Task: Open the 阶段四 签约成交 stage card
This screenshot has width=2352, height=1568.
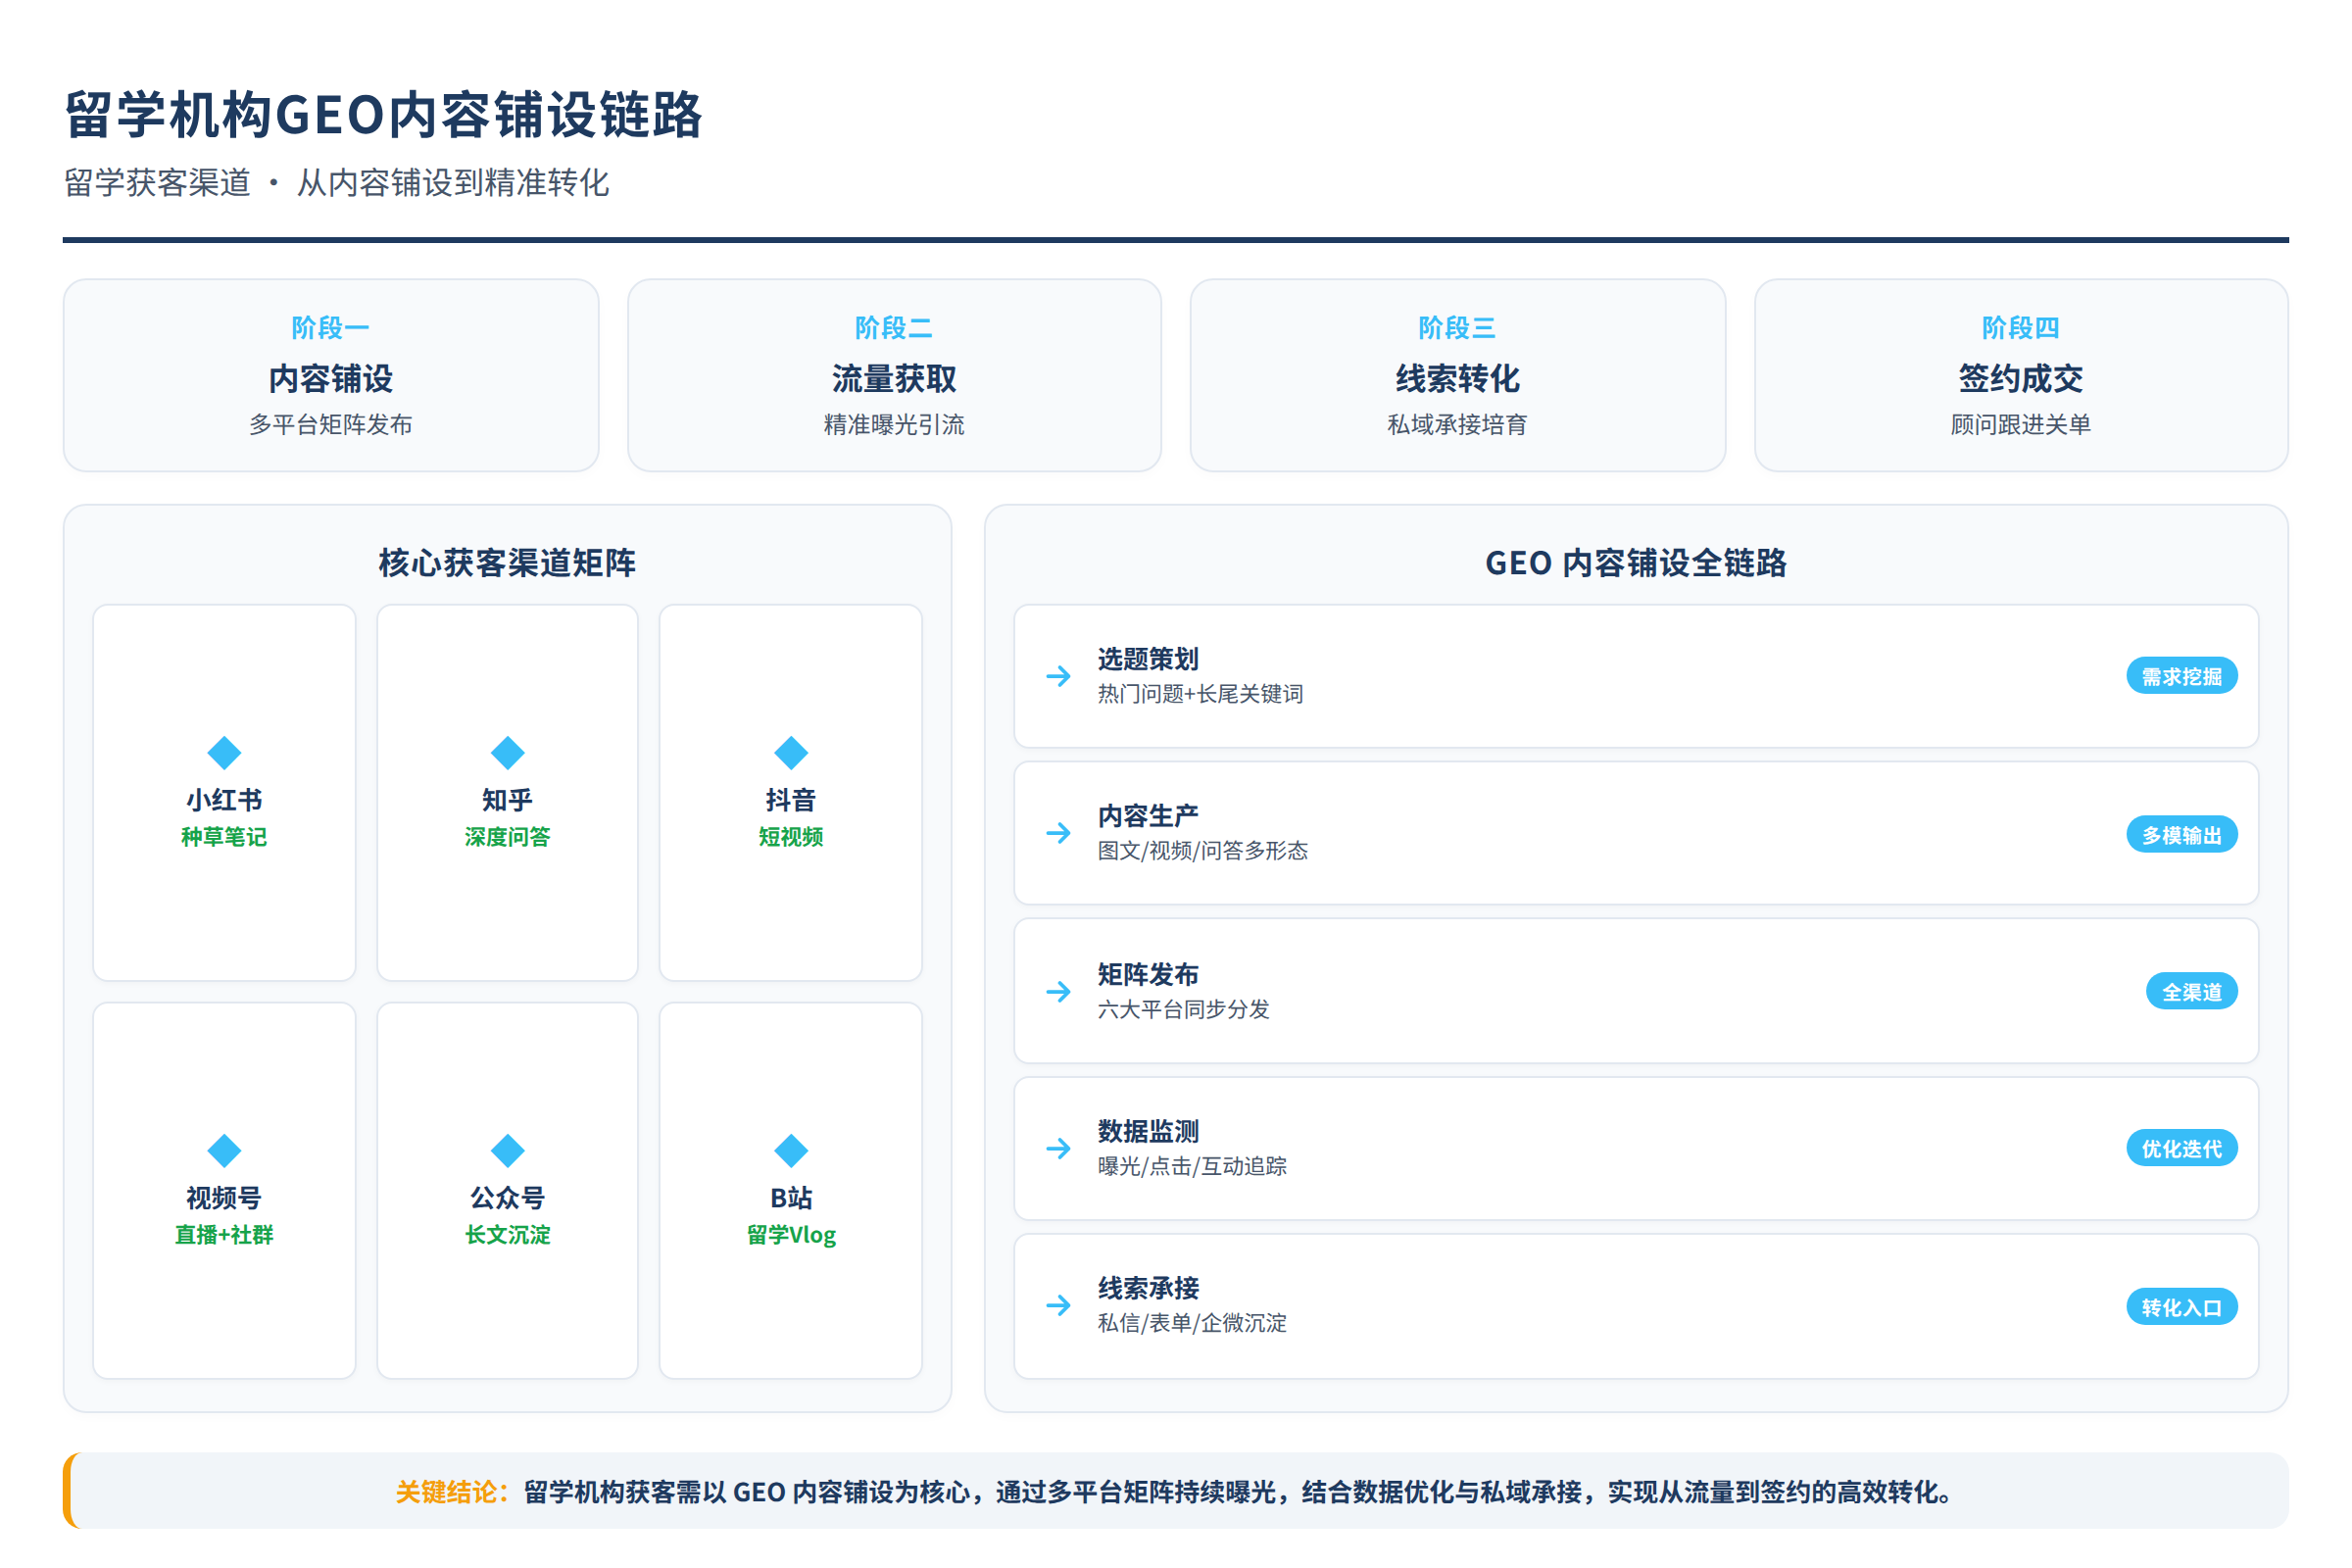Action: [x=2021, y=375]
